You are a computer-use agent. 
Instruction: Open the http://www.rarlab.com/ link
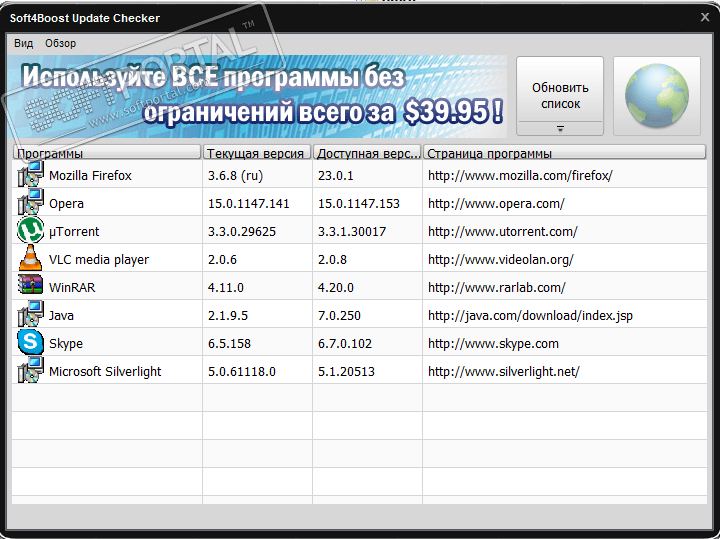click(496, 287)
